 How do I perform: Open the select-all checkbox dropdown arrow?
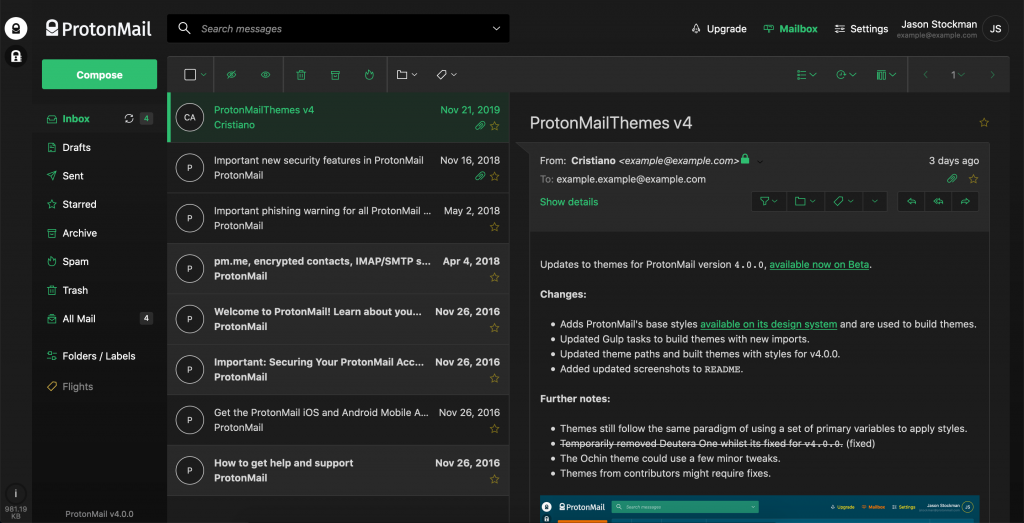pyautogui.click(x=204, y=75)
